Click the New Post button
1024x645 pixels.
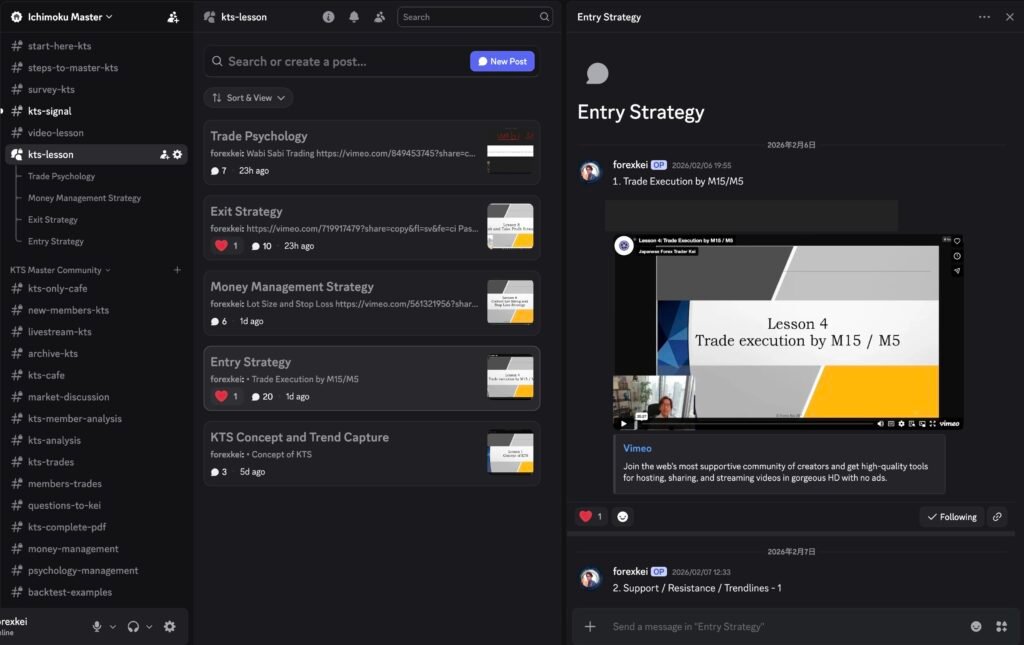(x=502, y=62)
